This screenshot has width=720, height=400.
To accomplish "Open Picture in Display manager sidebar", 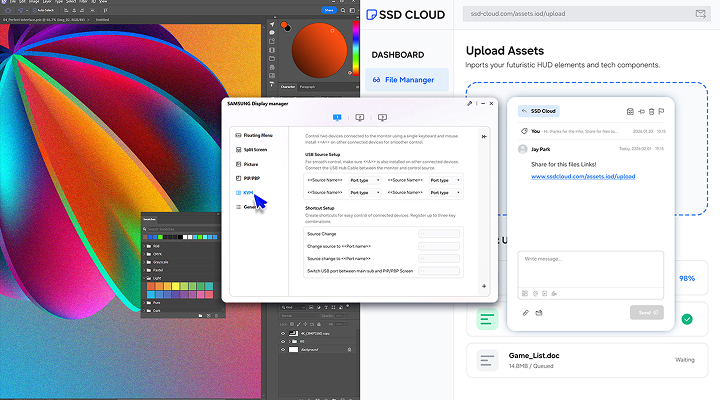I will point(247,164).
